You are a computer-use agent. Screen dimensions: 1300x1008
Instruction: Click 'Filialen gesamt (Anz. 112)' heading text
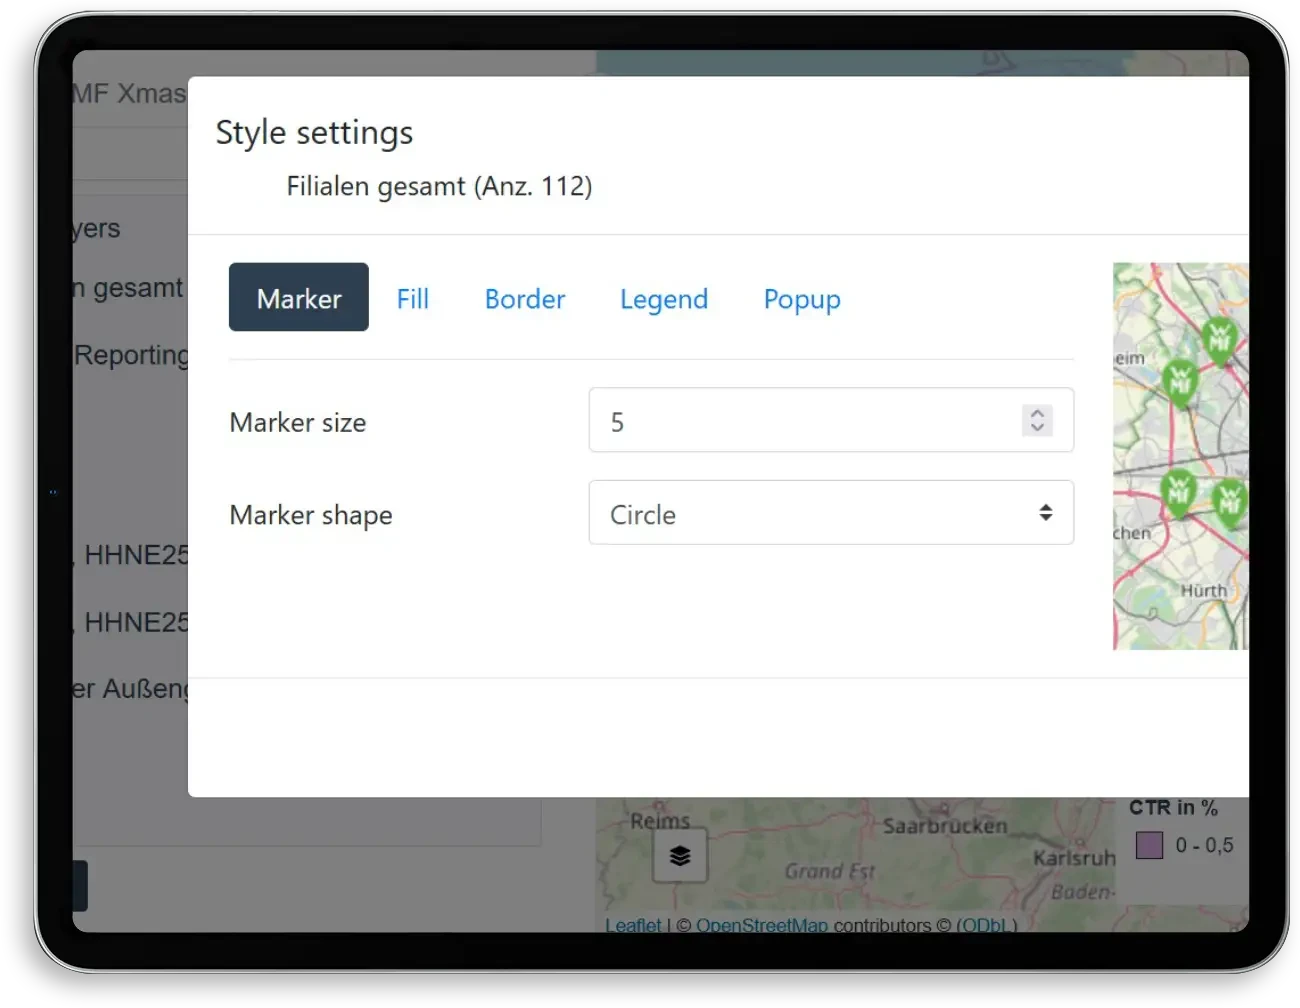439,186
